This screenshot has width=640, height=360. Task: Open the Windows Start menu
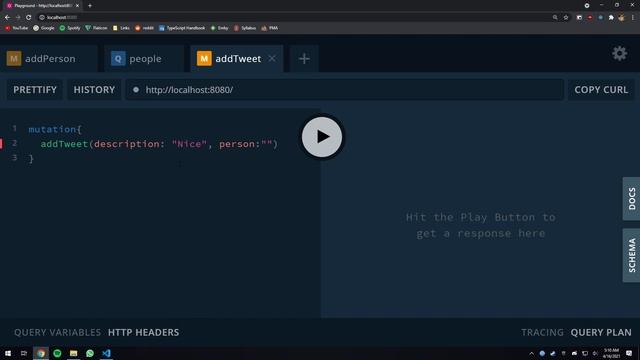tap(8, 353)
